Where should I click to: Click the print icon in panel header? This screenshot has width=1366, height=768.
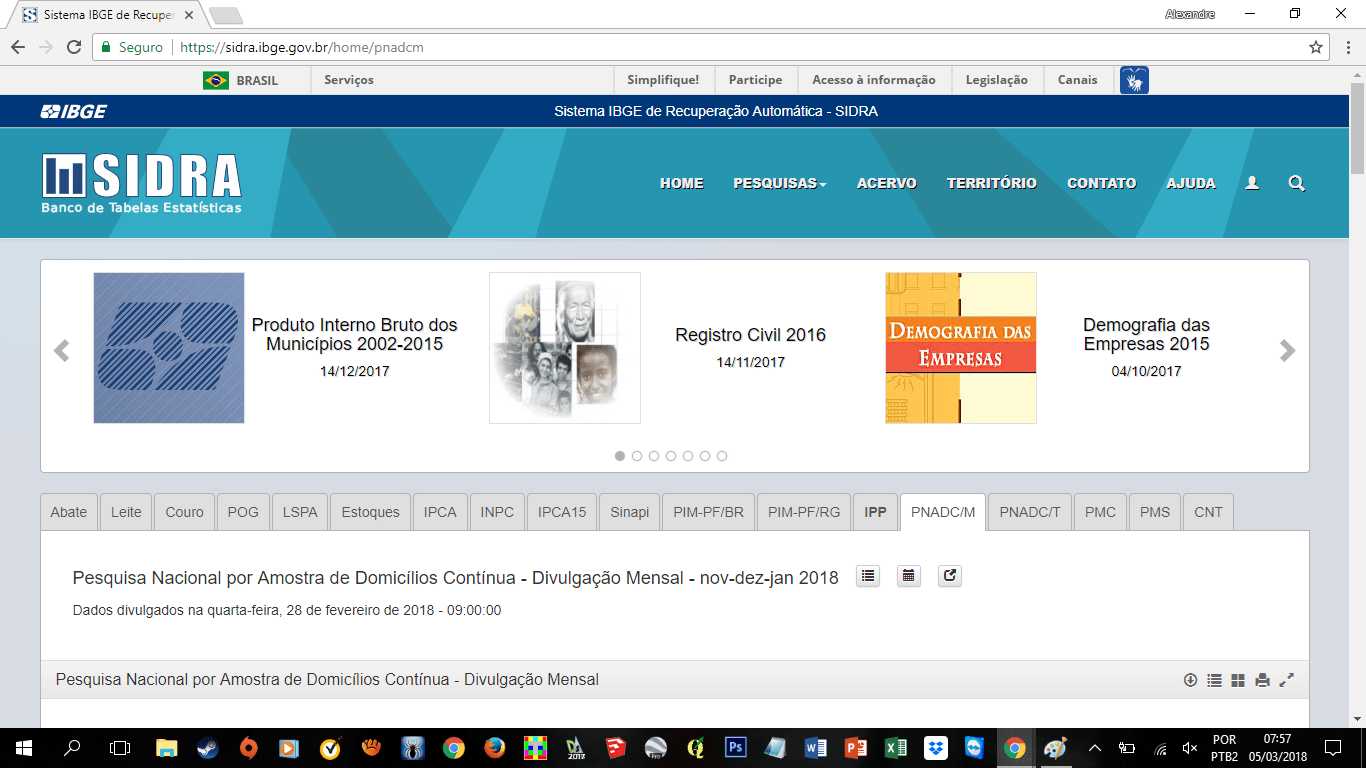[1262, 680]
